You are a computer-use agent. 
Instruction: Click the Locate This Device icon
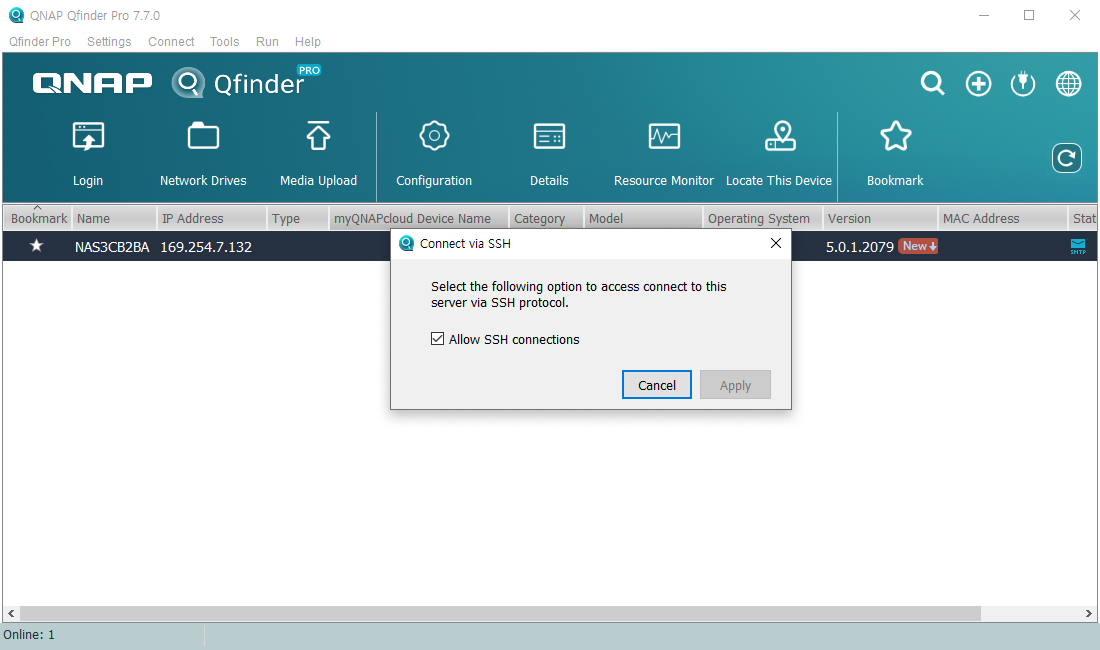coord(779,137)
